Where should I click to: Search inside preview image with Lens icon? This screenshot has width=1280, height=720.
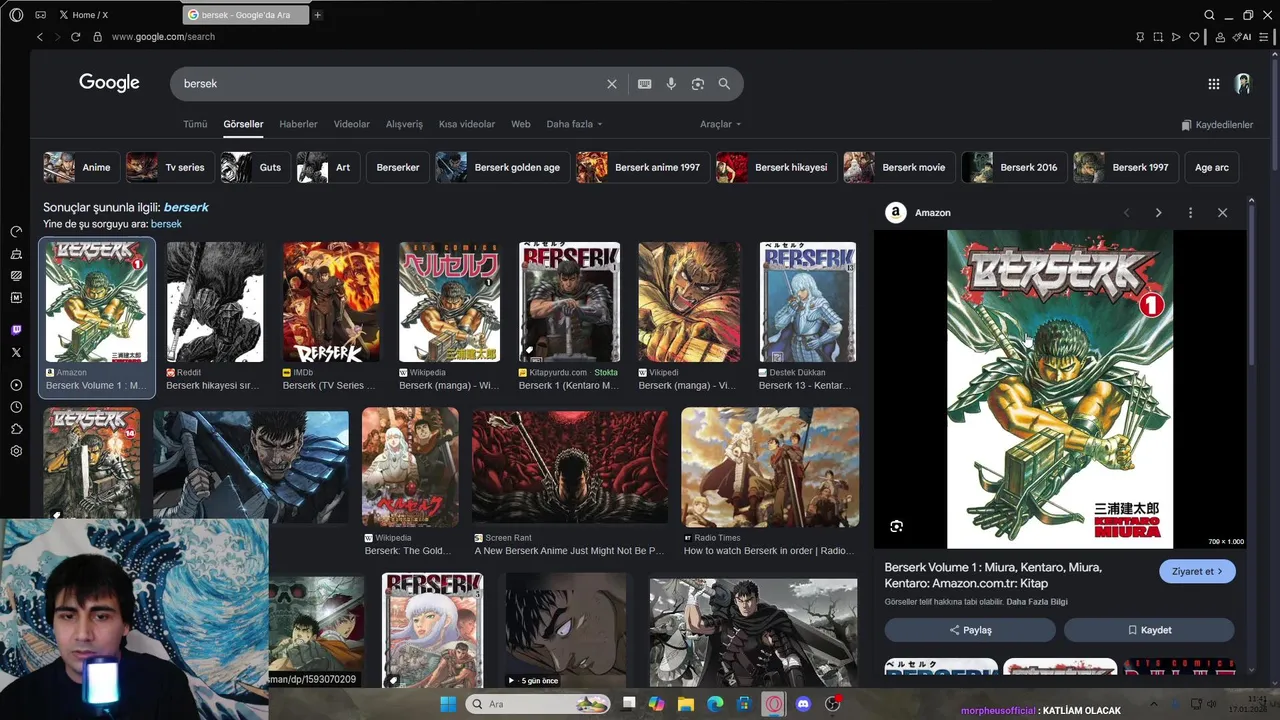[x=896, y=526]
